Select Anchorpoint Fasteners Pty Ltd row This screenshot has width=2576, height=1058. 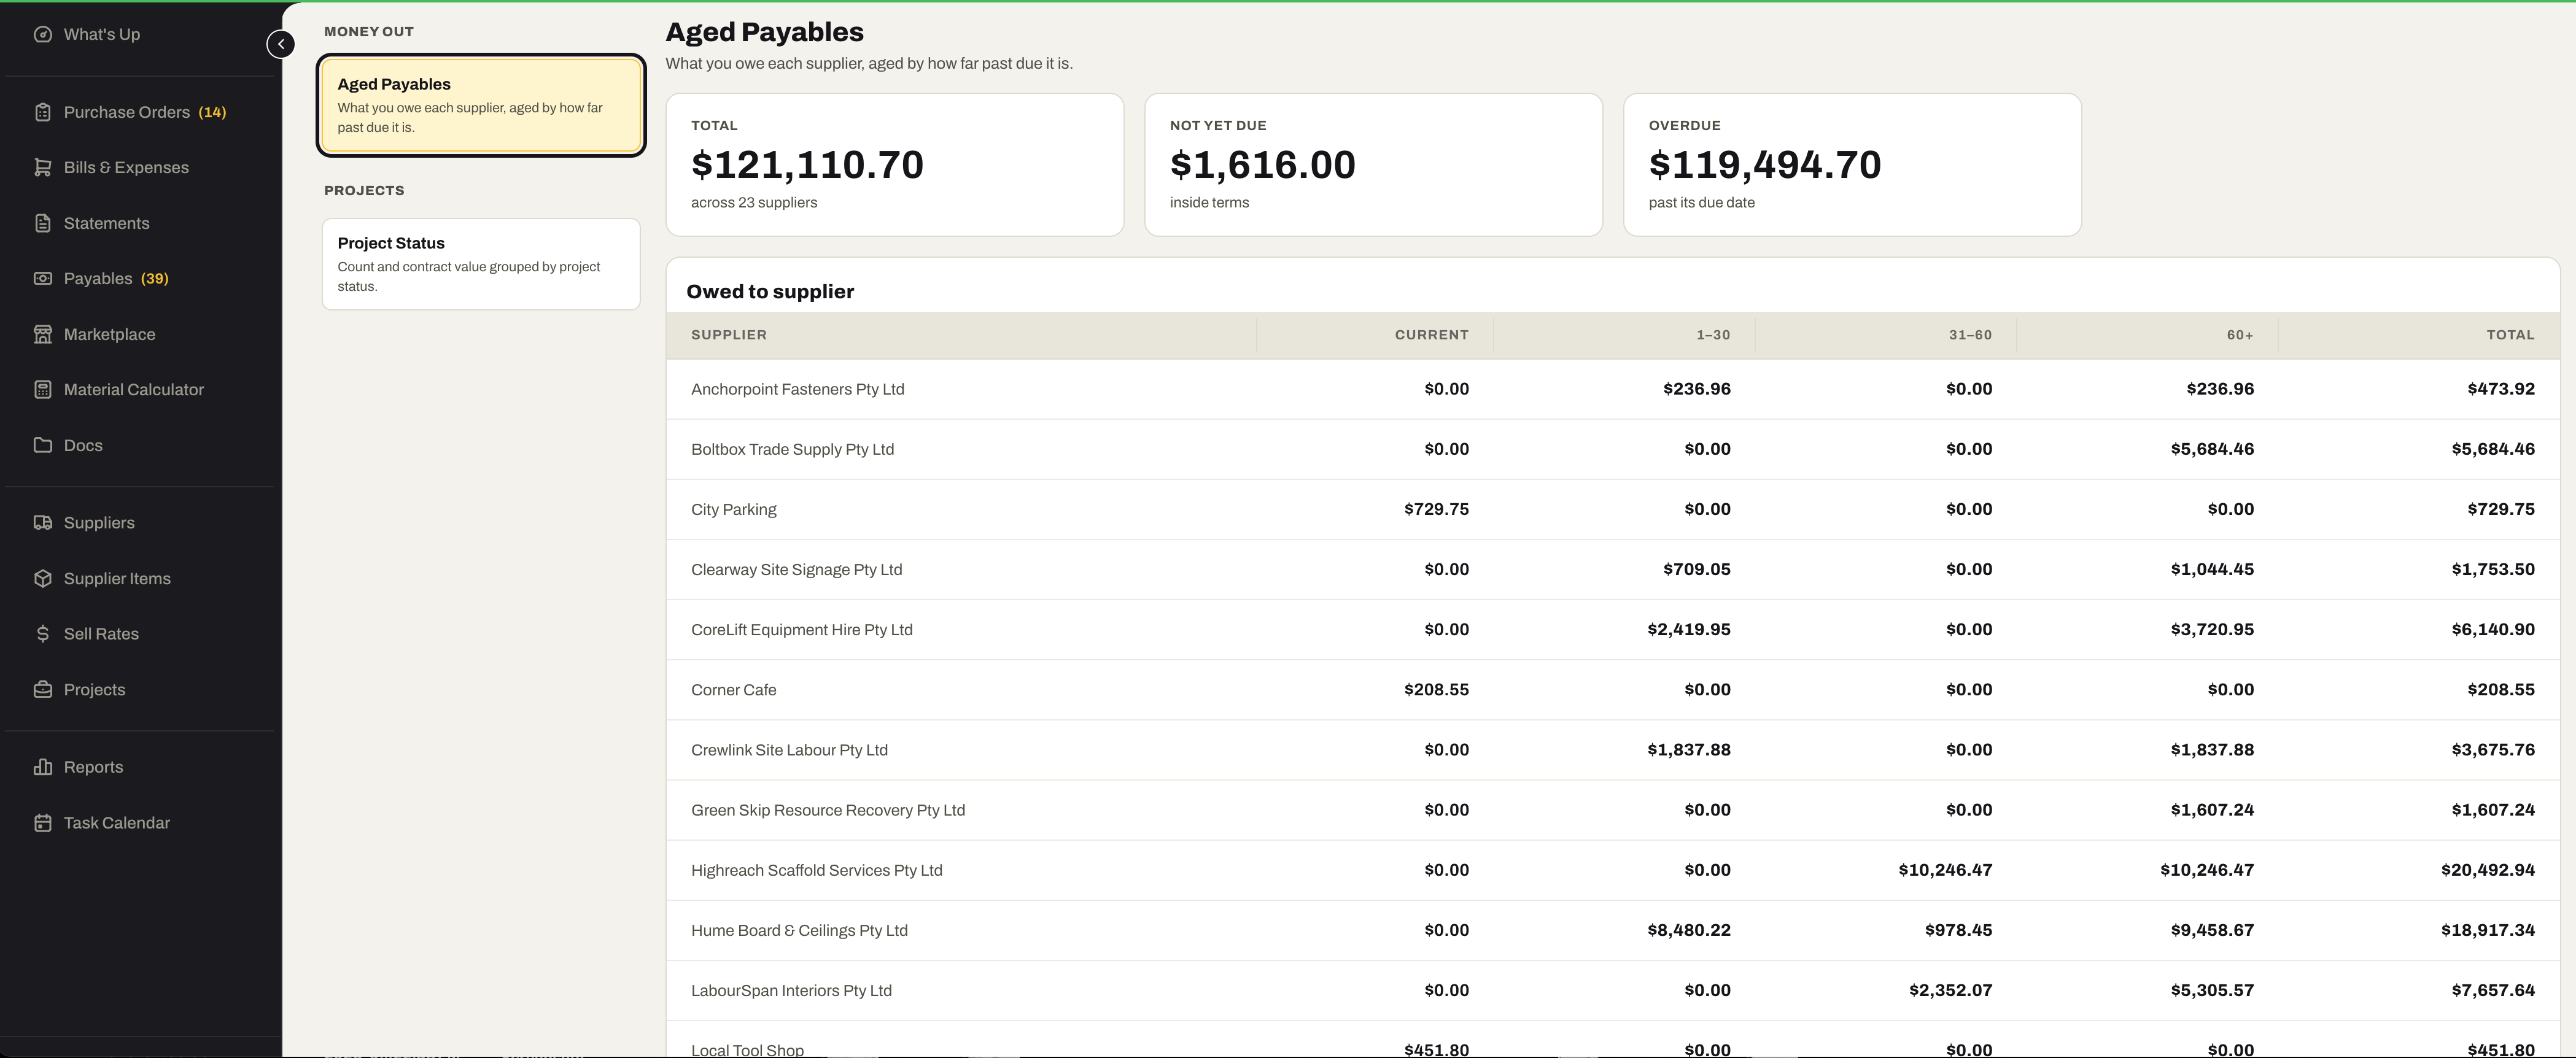click(x=1612, y=389)
